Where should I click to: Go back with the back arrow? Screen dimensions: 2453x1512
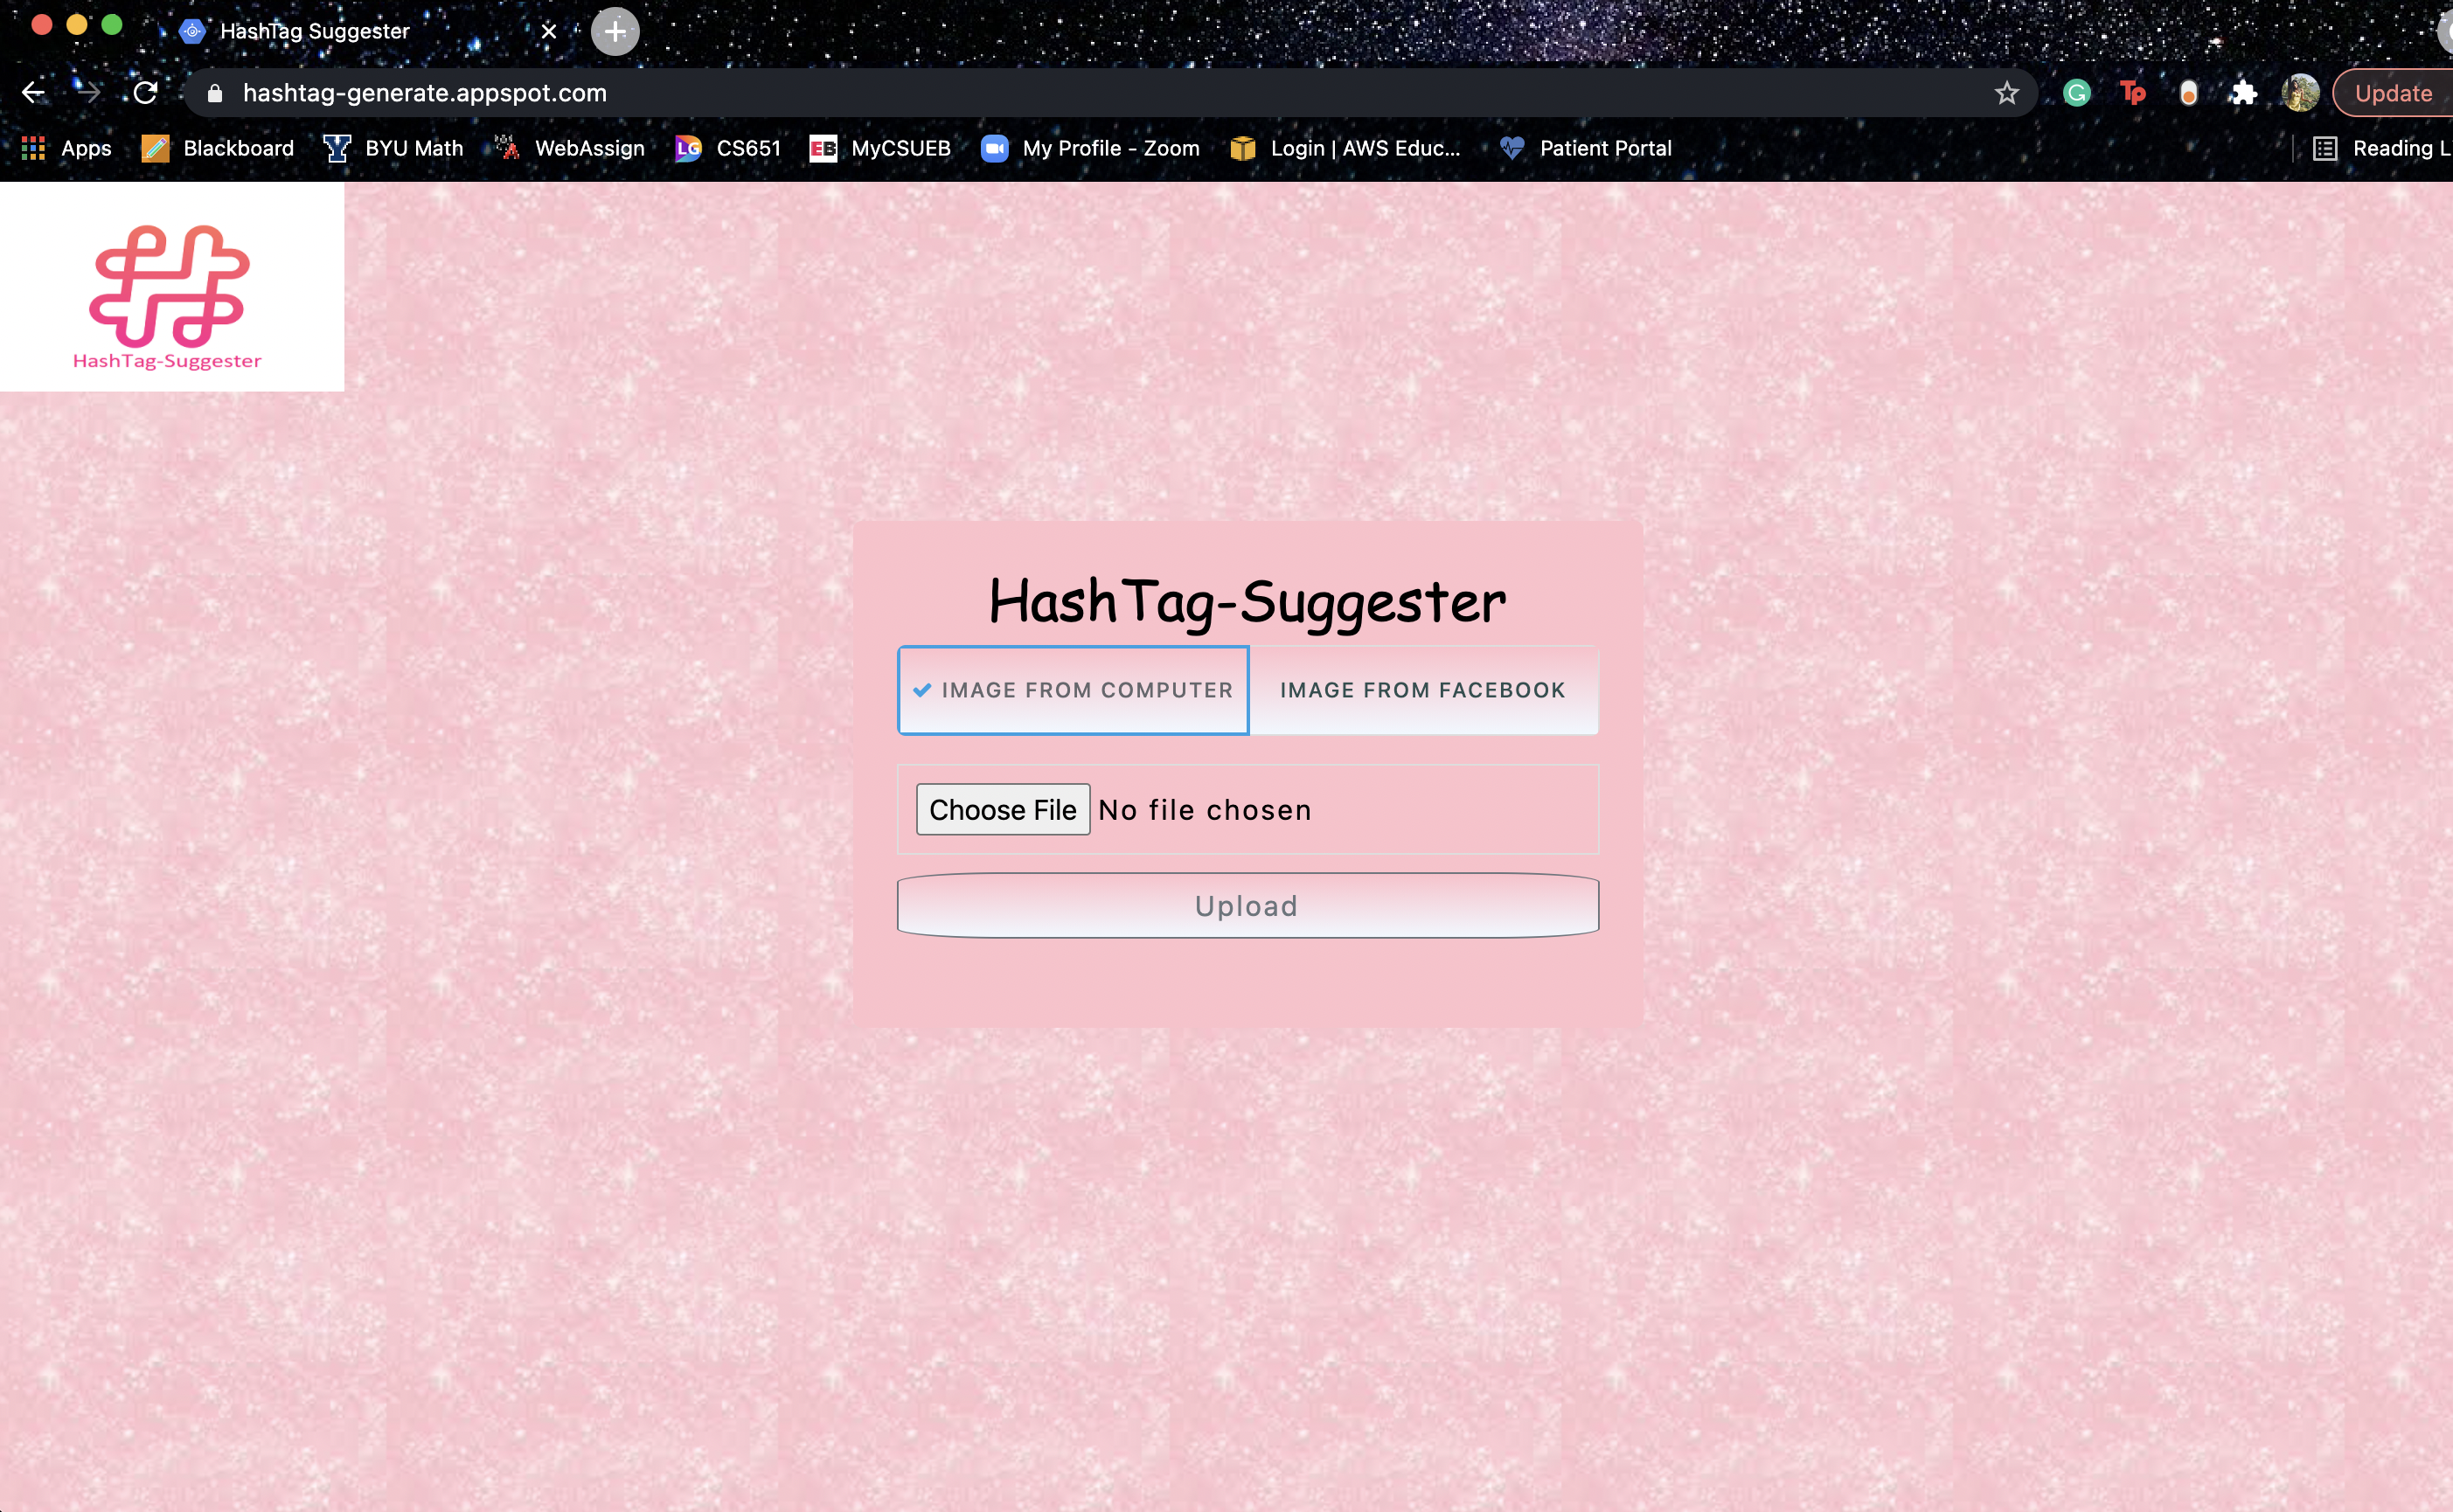pyautogui.click(x=33, y=93)
